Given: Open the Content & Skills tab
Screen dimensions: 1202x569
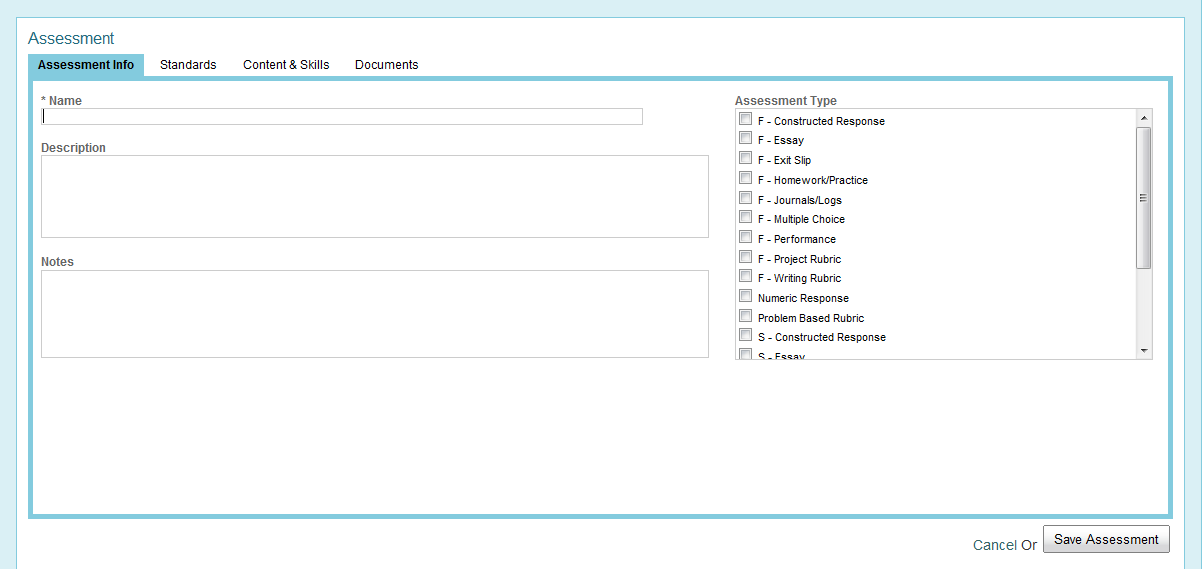Looking at the screenshot, I should click(x=286, y=65).
